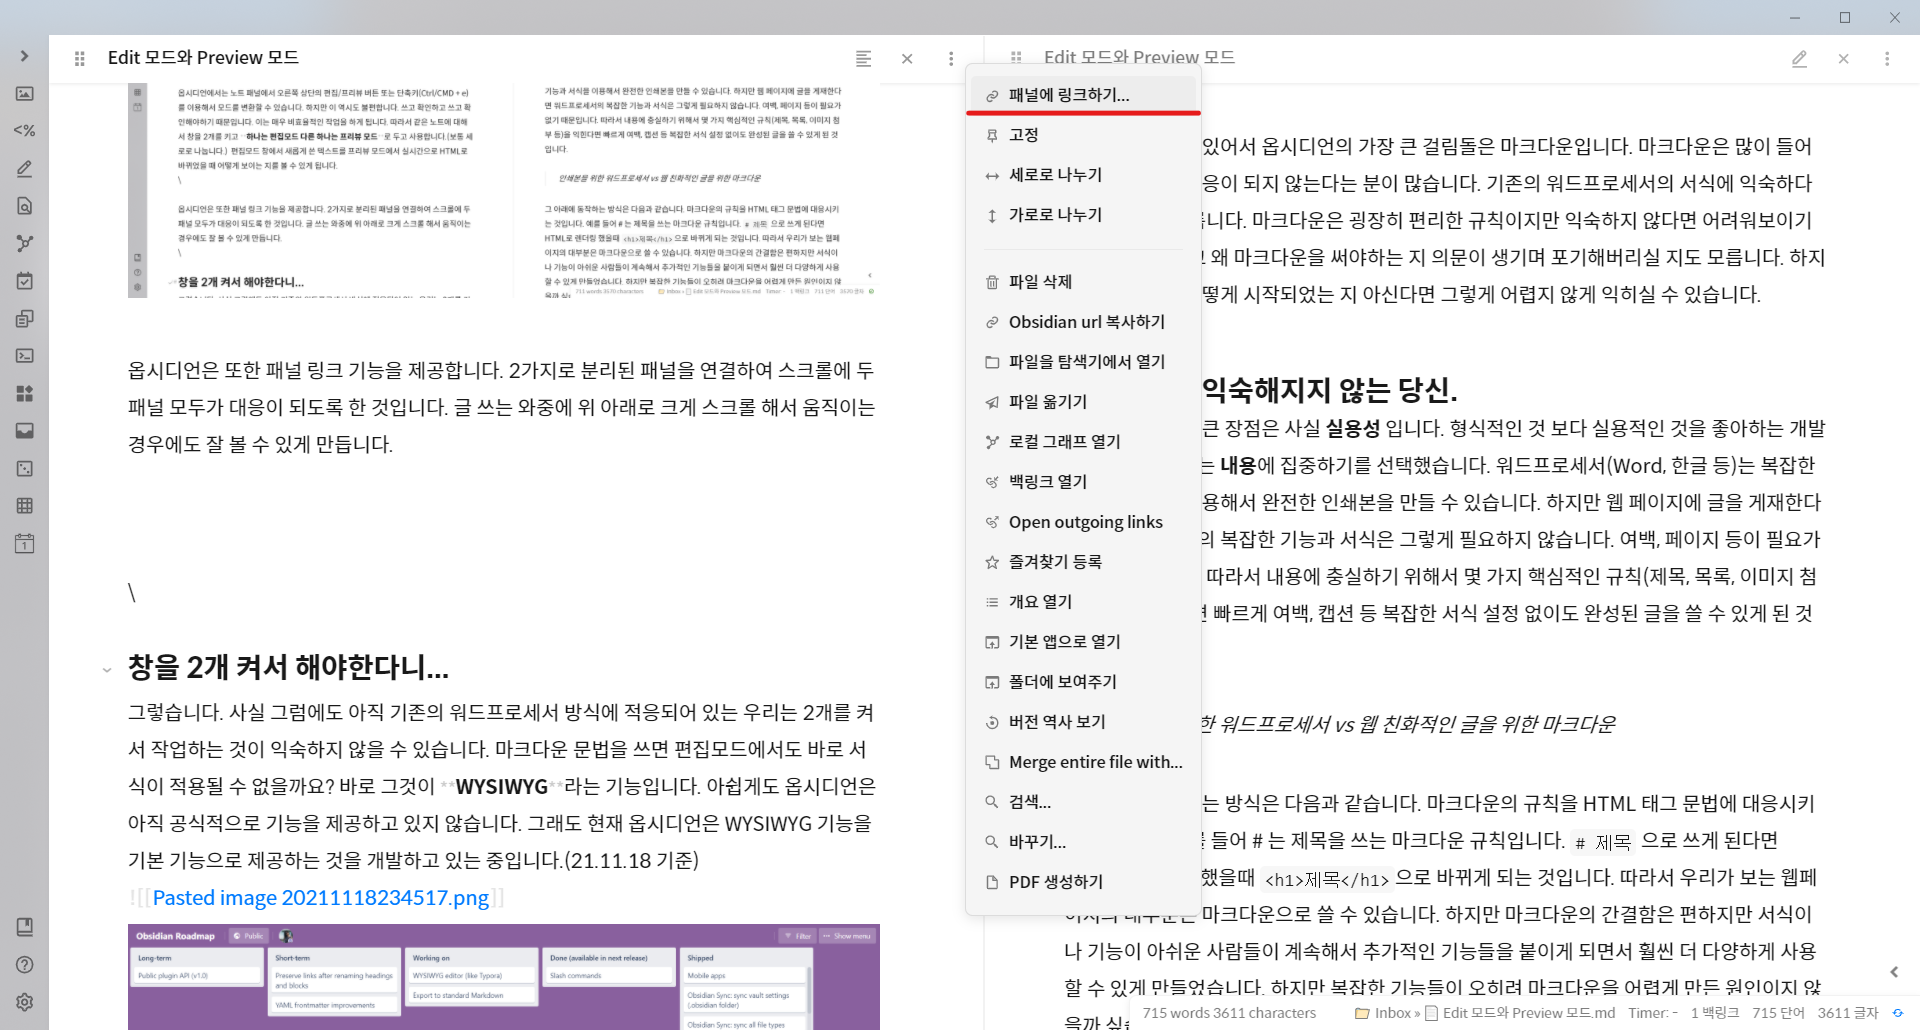Switch left pane to preview mode
Screen dimensions: 1920x1030
tap(864, 59)
